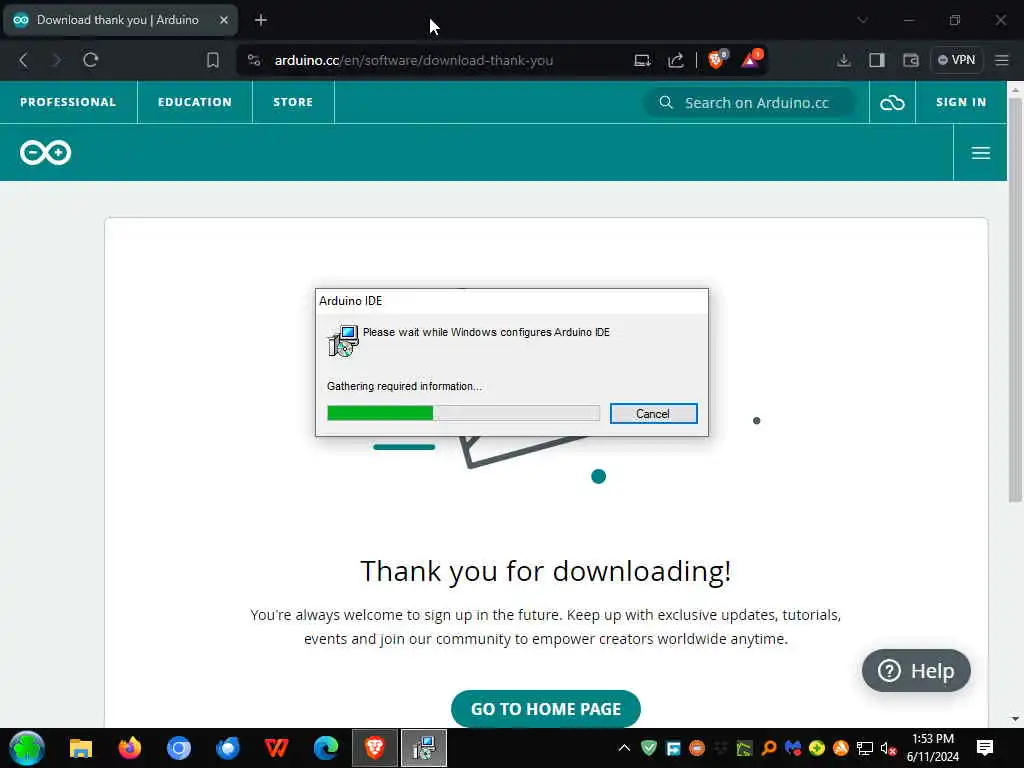This screenshot has width=1024, height=768.
Task: Open File Explorer from taskbar
Action: tap(81, 748)
